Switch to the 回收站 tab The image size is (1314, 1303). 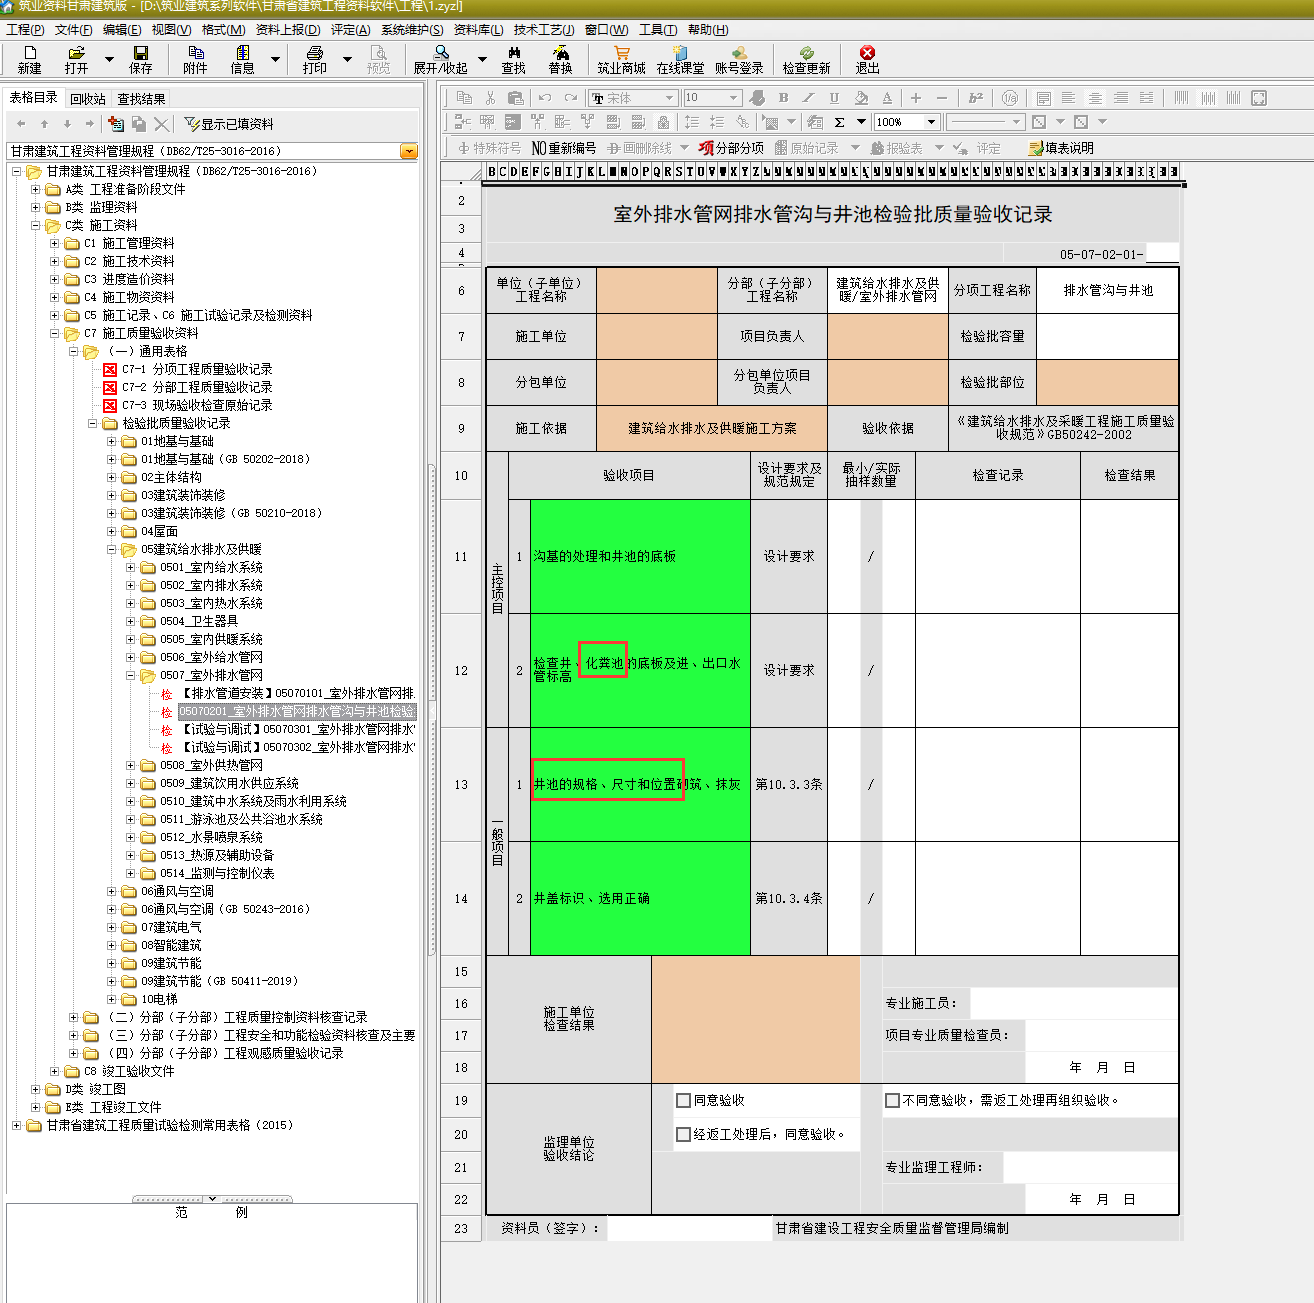[88, 99]
